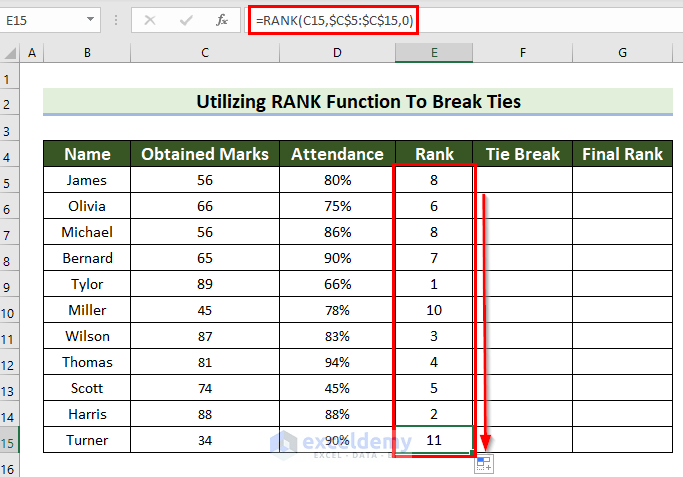Select row 4 header
Viewport: 683px width, 477px height.
click(10, 154)
